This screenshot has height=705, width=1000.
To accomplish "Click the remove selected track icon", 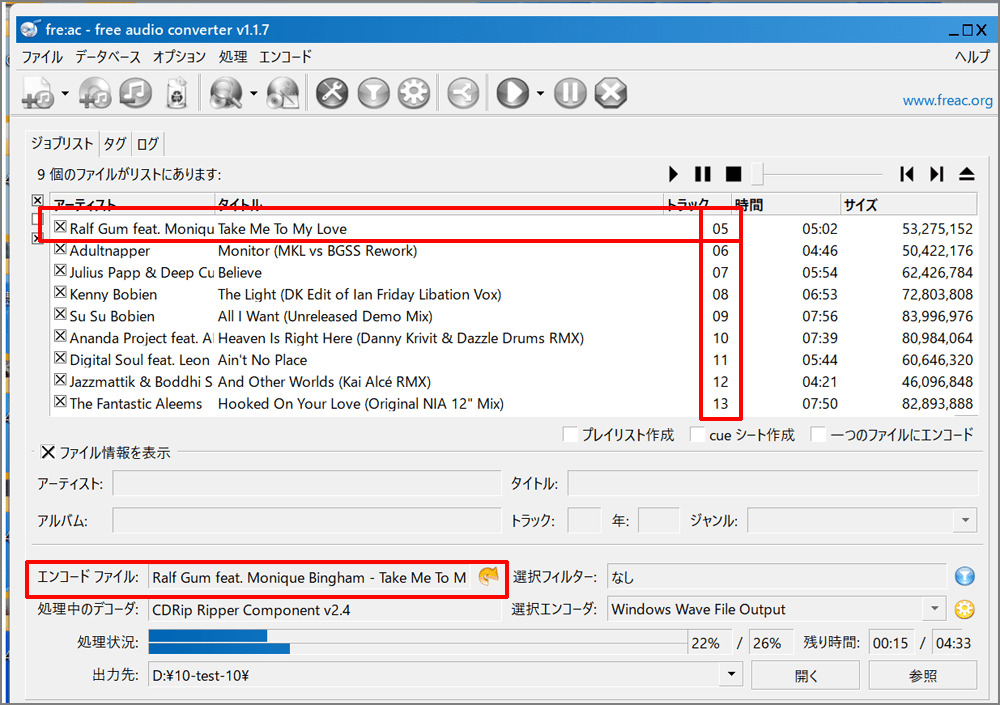I will click(x=135, y=93).
